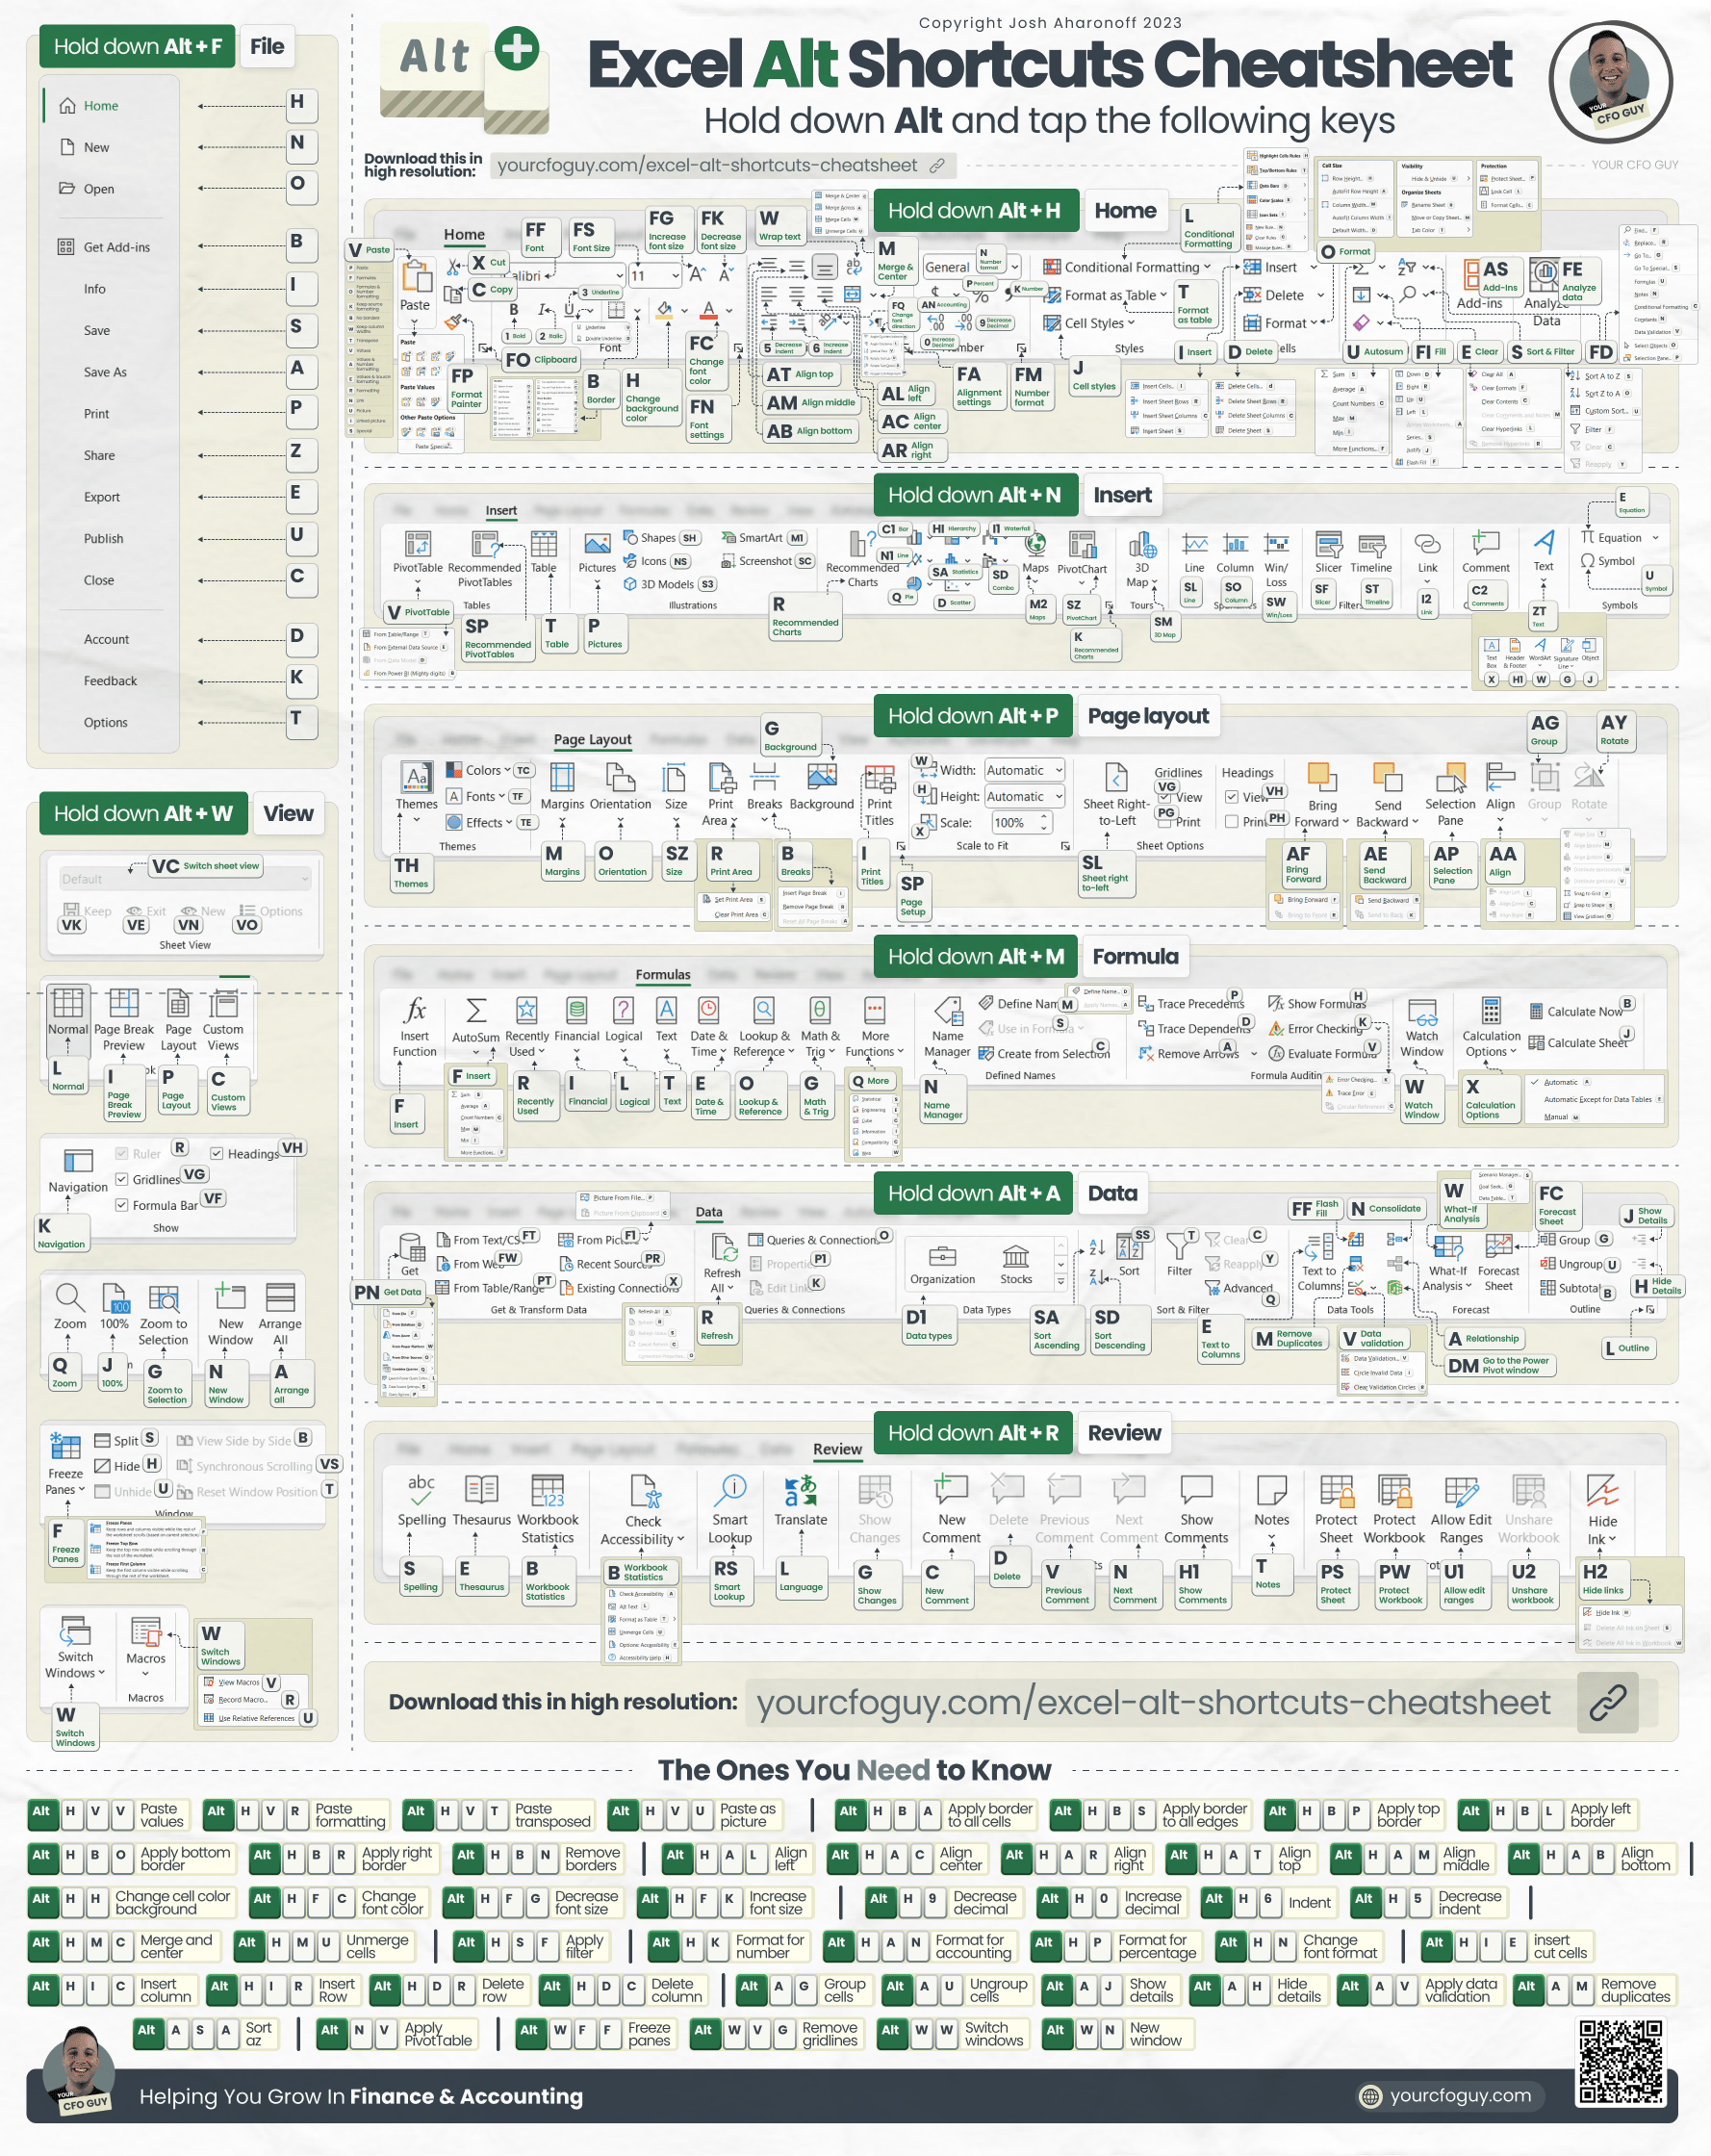Click the Translate icon in Review ribbon

801,1490
